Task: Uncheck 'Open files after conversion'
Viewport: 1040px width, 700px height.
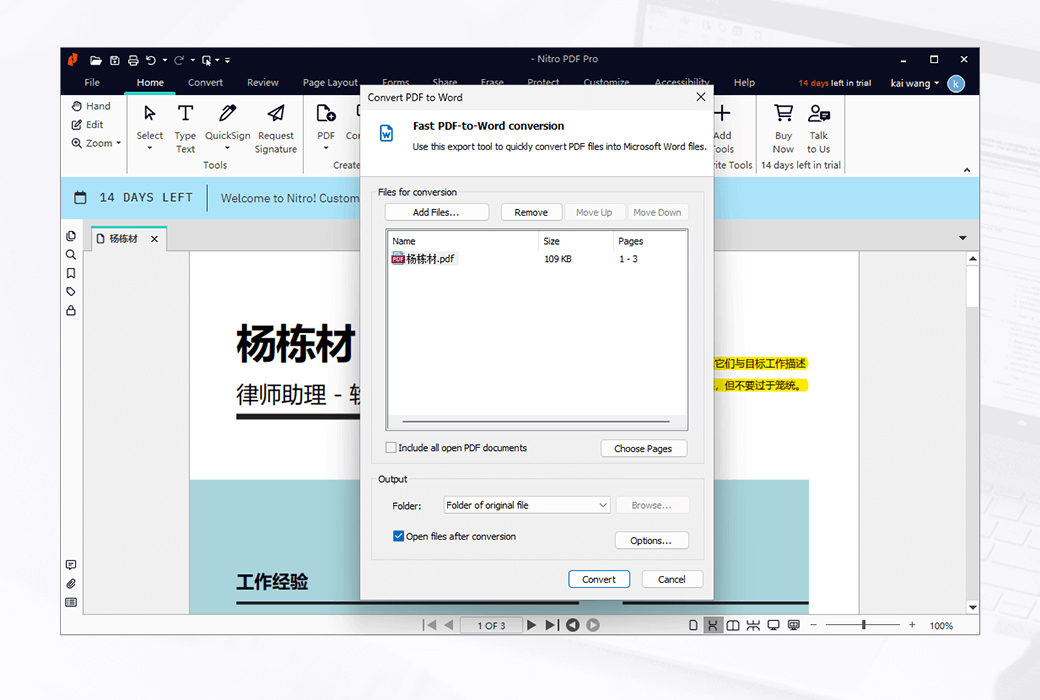Action: pyautogui.click(x=399, y=536)
